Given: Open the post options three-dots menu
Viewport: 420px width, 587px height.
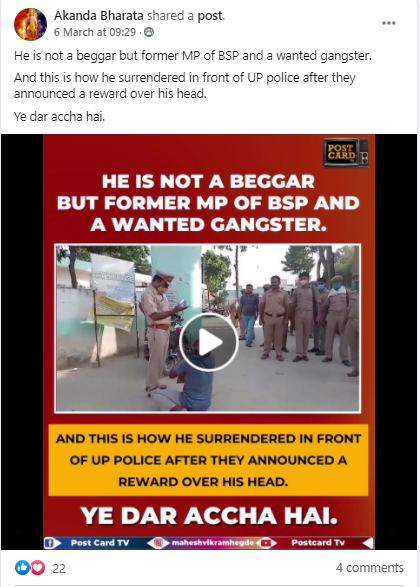Looking at the screenshot, I should [x=389, y=23].
